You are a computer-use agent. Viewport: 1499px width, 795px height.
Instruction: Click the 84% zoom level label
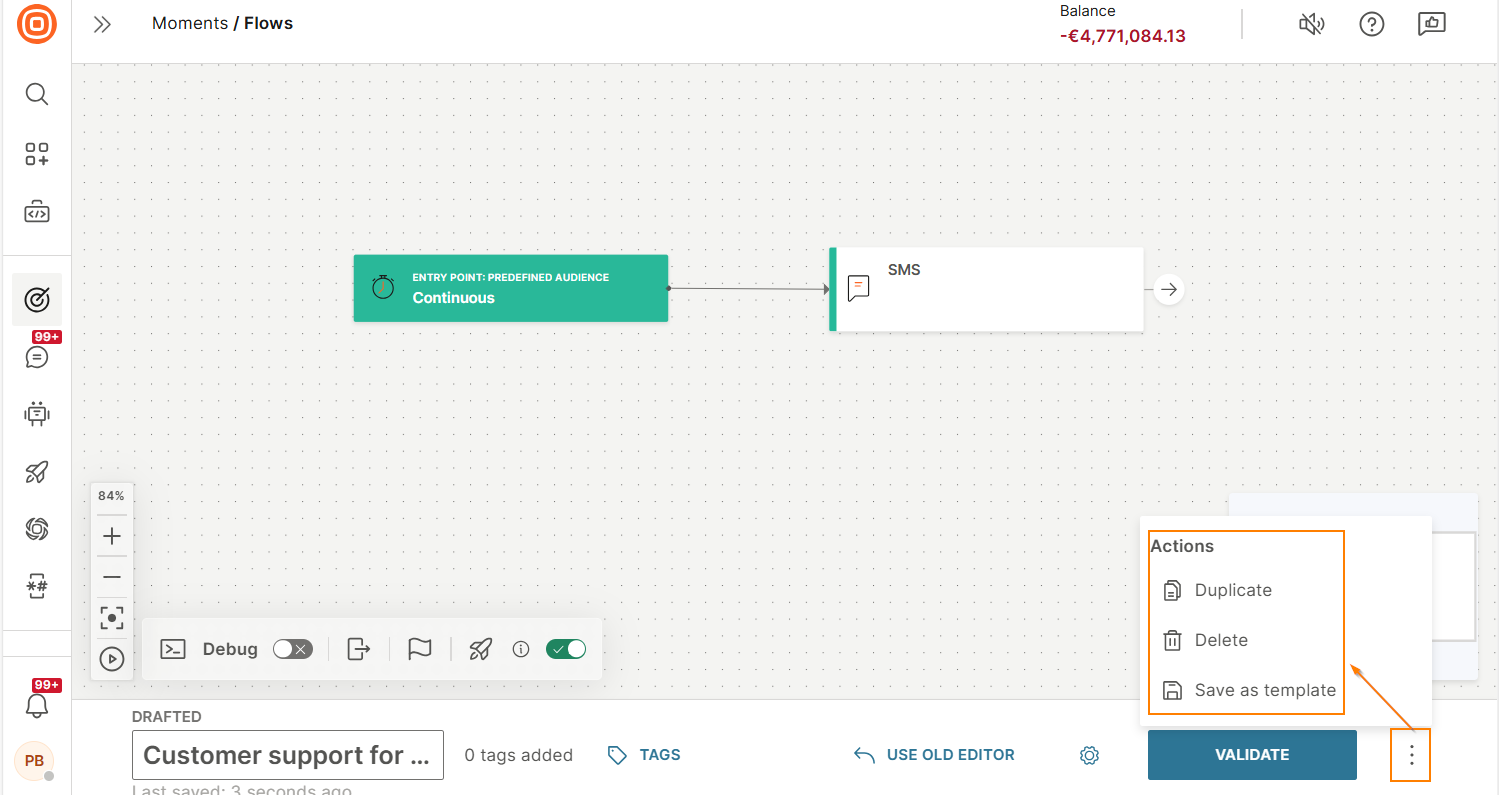(x=112, y=496)
